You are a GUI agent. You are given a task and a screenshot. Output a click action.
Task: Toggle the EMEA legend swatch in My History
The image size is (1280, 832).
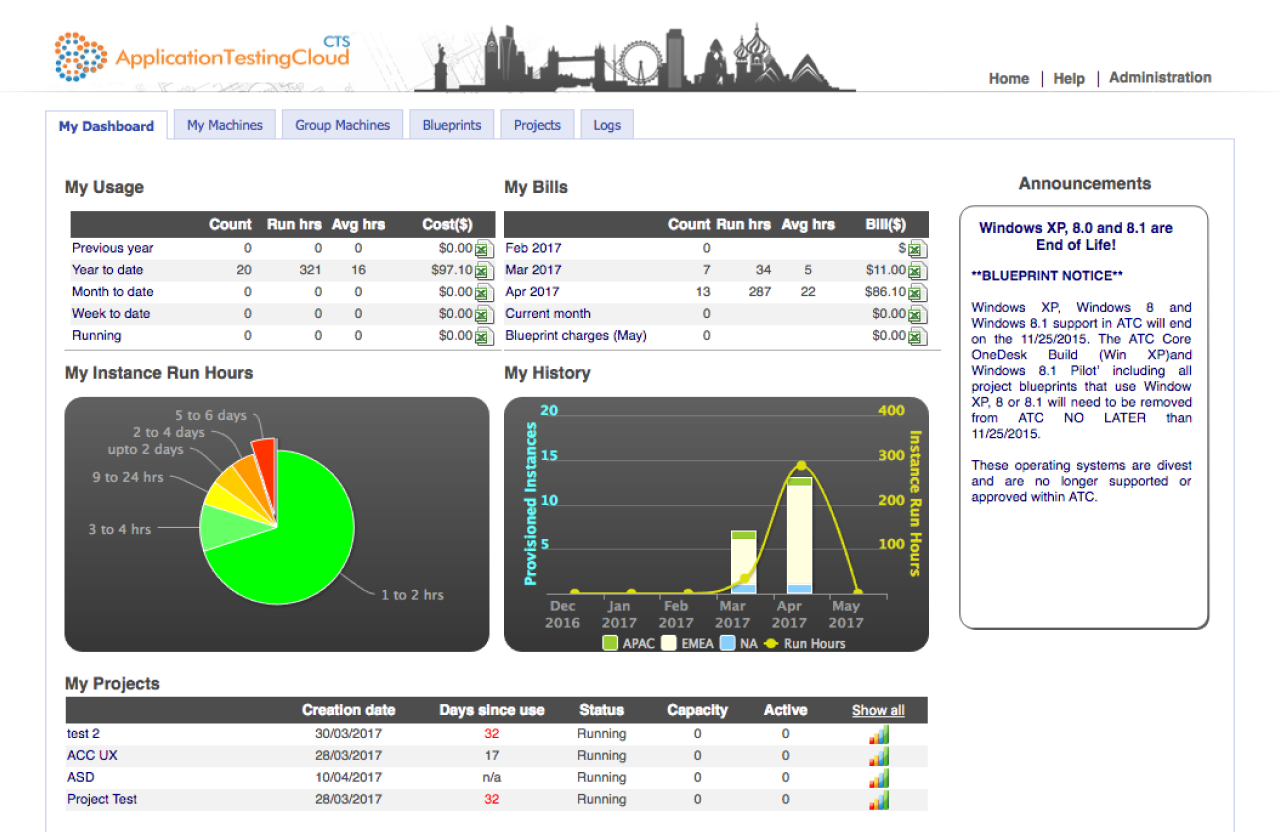[x=667, y=643]
